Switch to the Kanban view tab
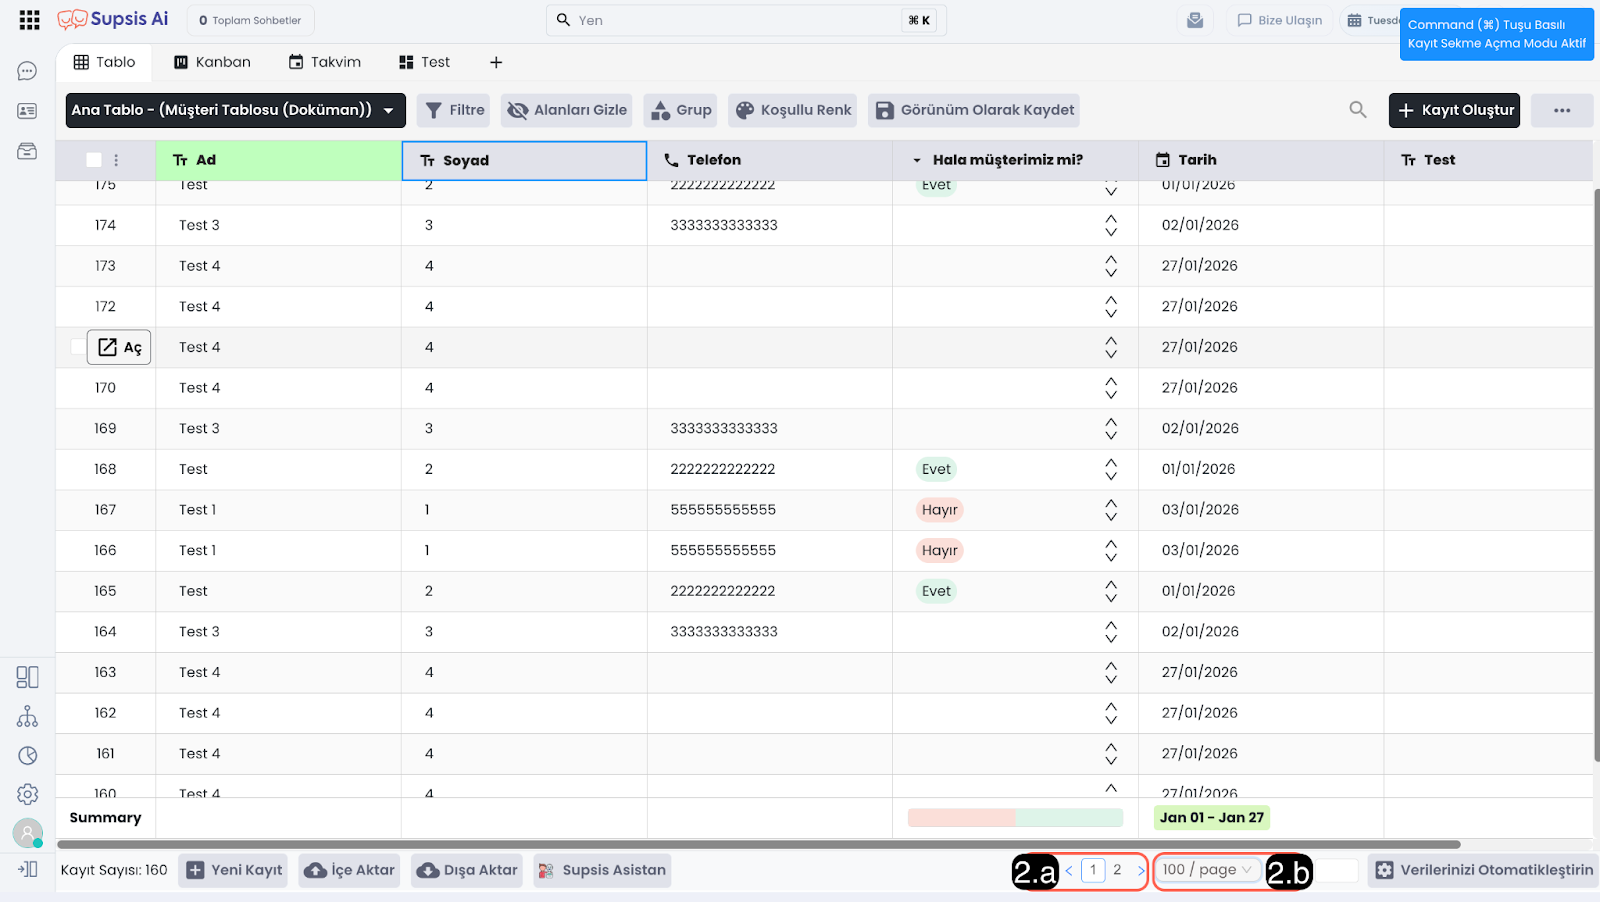This screenshot has height=902, width=1600. click(x=212, y=62)
